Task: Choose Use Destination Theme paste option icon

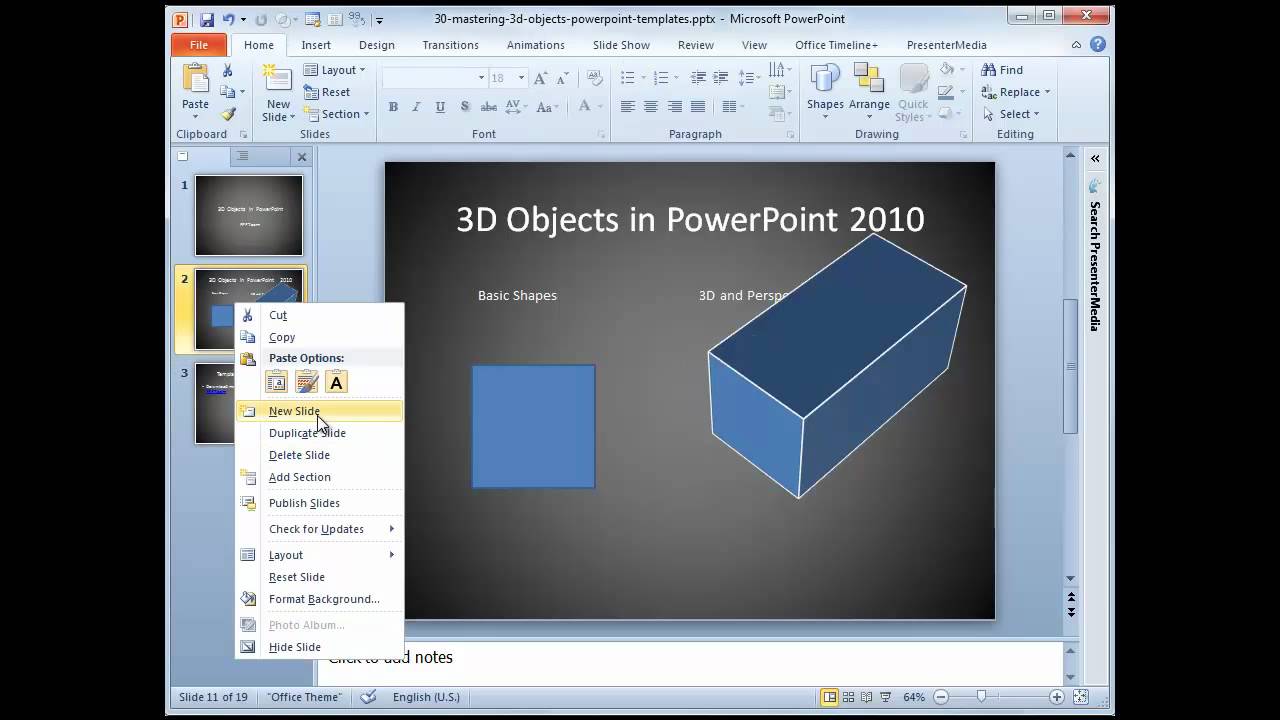Action: click(277, 382)
